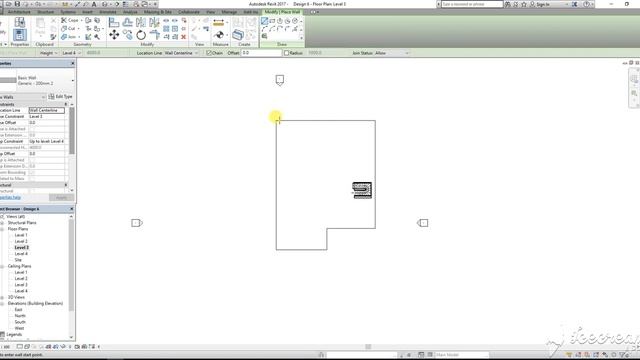Viewport: 640px width, 360px height.
Task: Click the Create Similar ribbon icon
Action: (x=238, y=35)
